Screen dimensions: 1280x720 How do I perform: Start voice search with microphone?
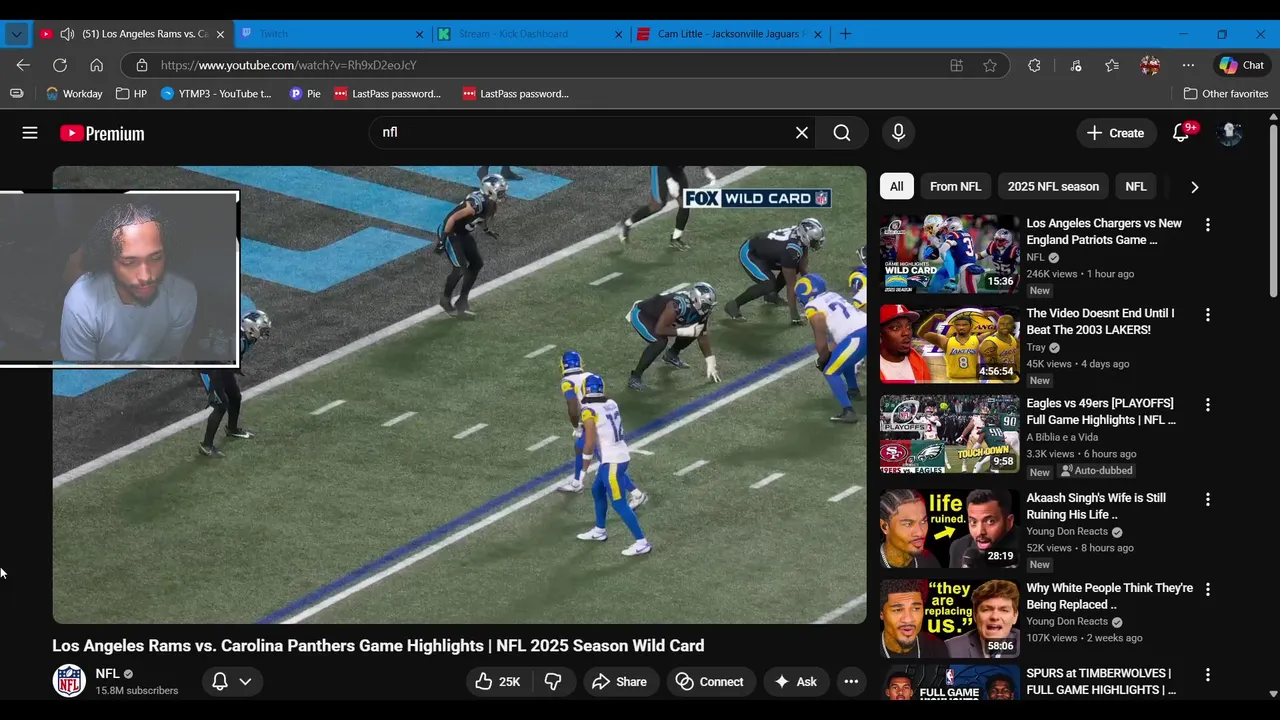click(x=898, y=132)
